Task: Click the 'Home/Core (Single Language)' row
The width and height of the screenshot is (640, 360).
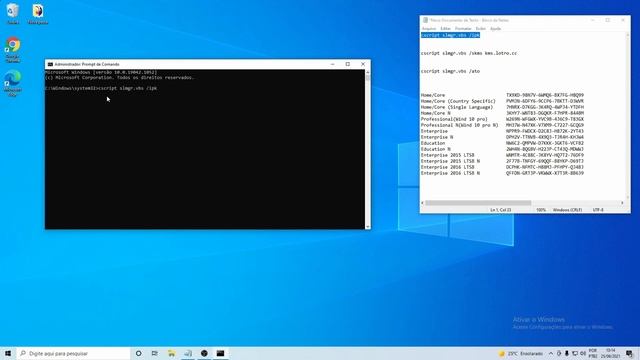Action: [502, 107]
